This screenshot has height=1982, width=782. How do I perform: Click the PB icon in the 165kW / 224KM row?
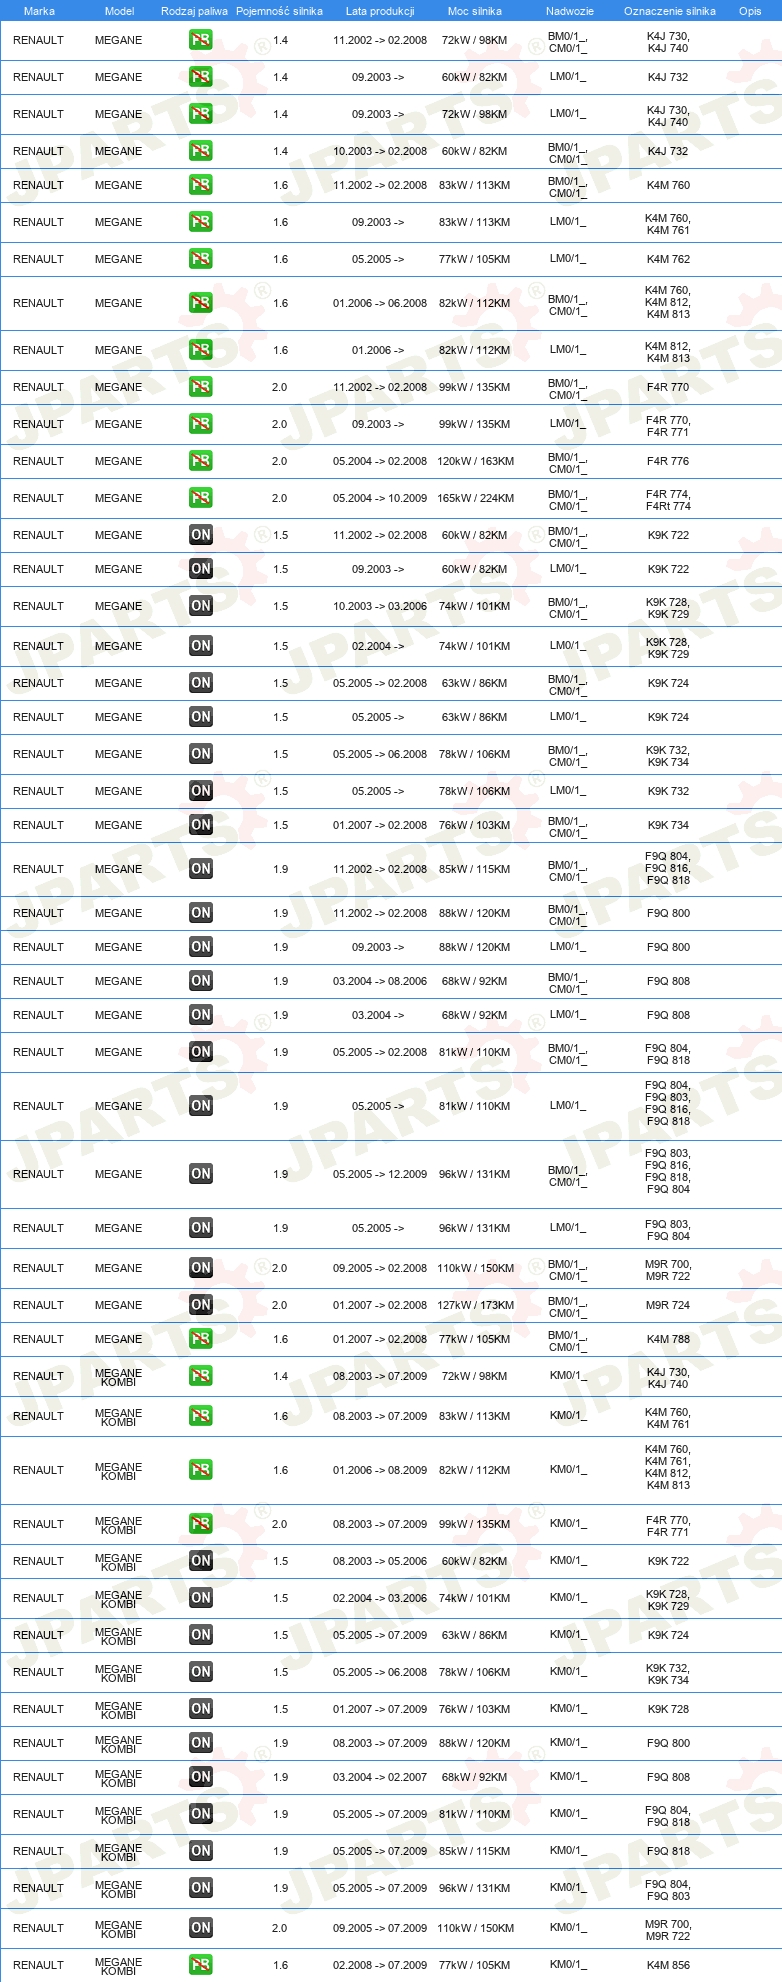[x=201, y=498]
